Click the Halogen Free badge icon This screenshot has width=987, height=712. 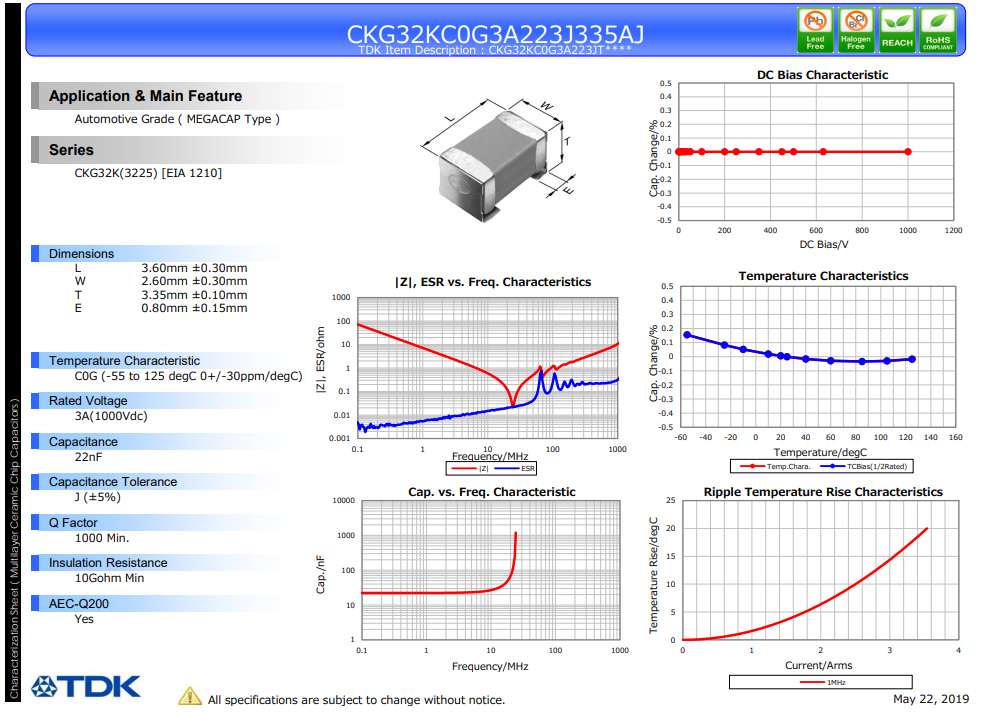tap(856, 30)
